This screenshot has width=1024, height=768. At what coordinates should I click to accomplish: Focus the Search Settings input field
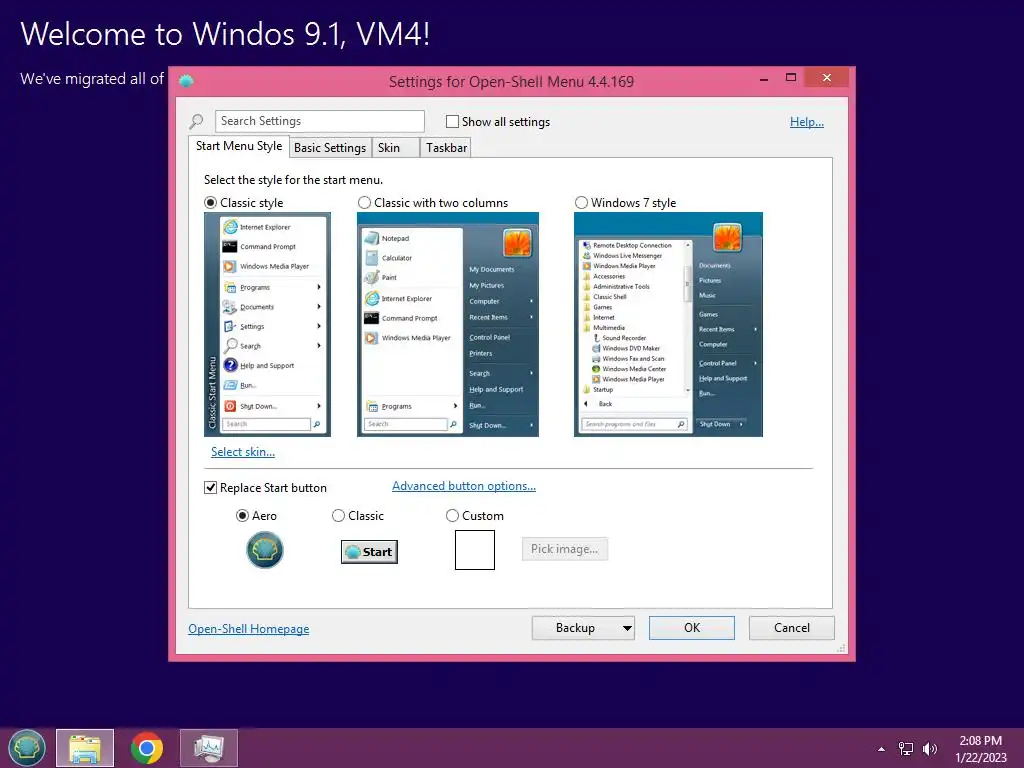click(x=319, y=121)
